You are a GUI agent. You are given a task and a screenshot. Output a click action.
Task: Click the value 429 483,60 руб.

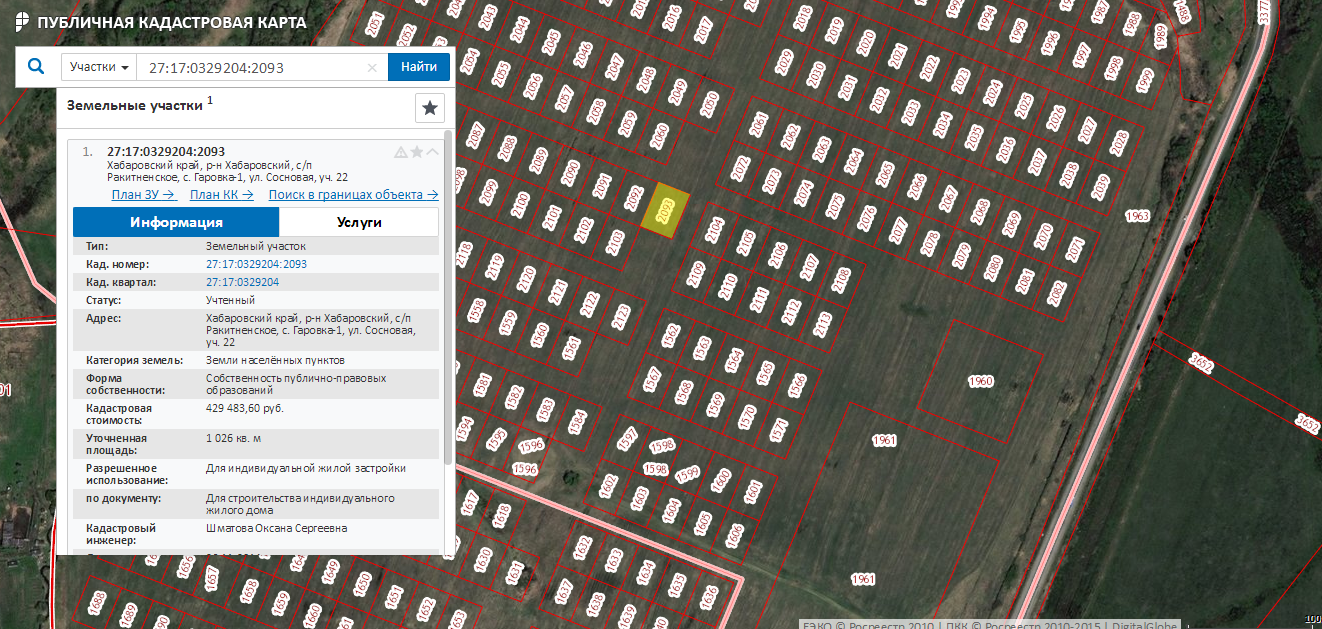click(x=245, y=409)
